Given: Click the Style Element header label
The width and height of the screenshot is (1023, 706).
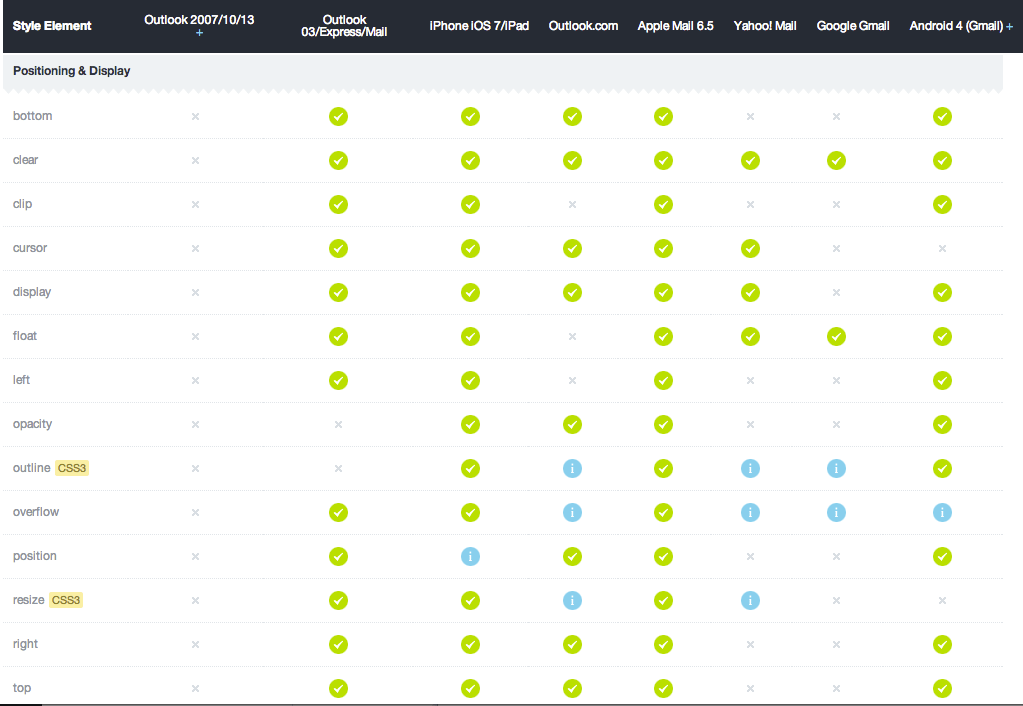Looking at the screenshot, I should click(x=52, y=26).
